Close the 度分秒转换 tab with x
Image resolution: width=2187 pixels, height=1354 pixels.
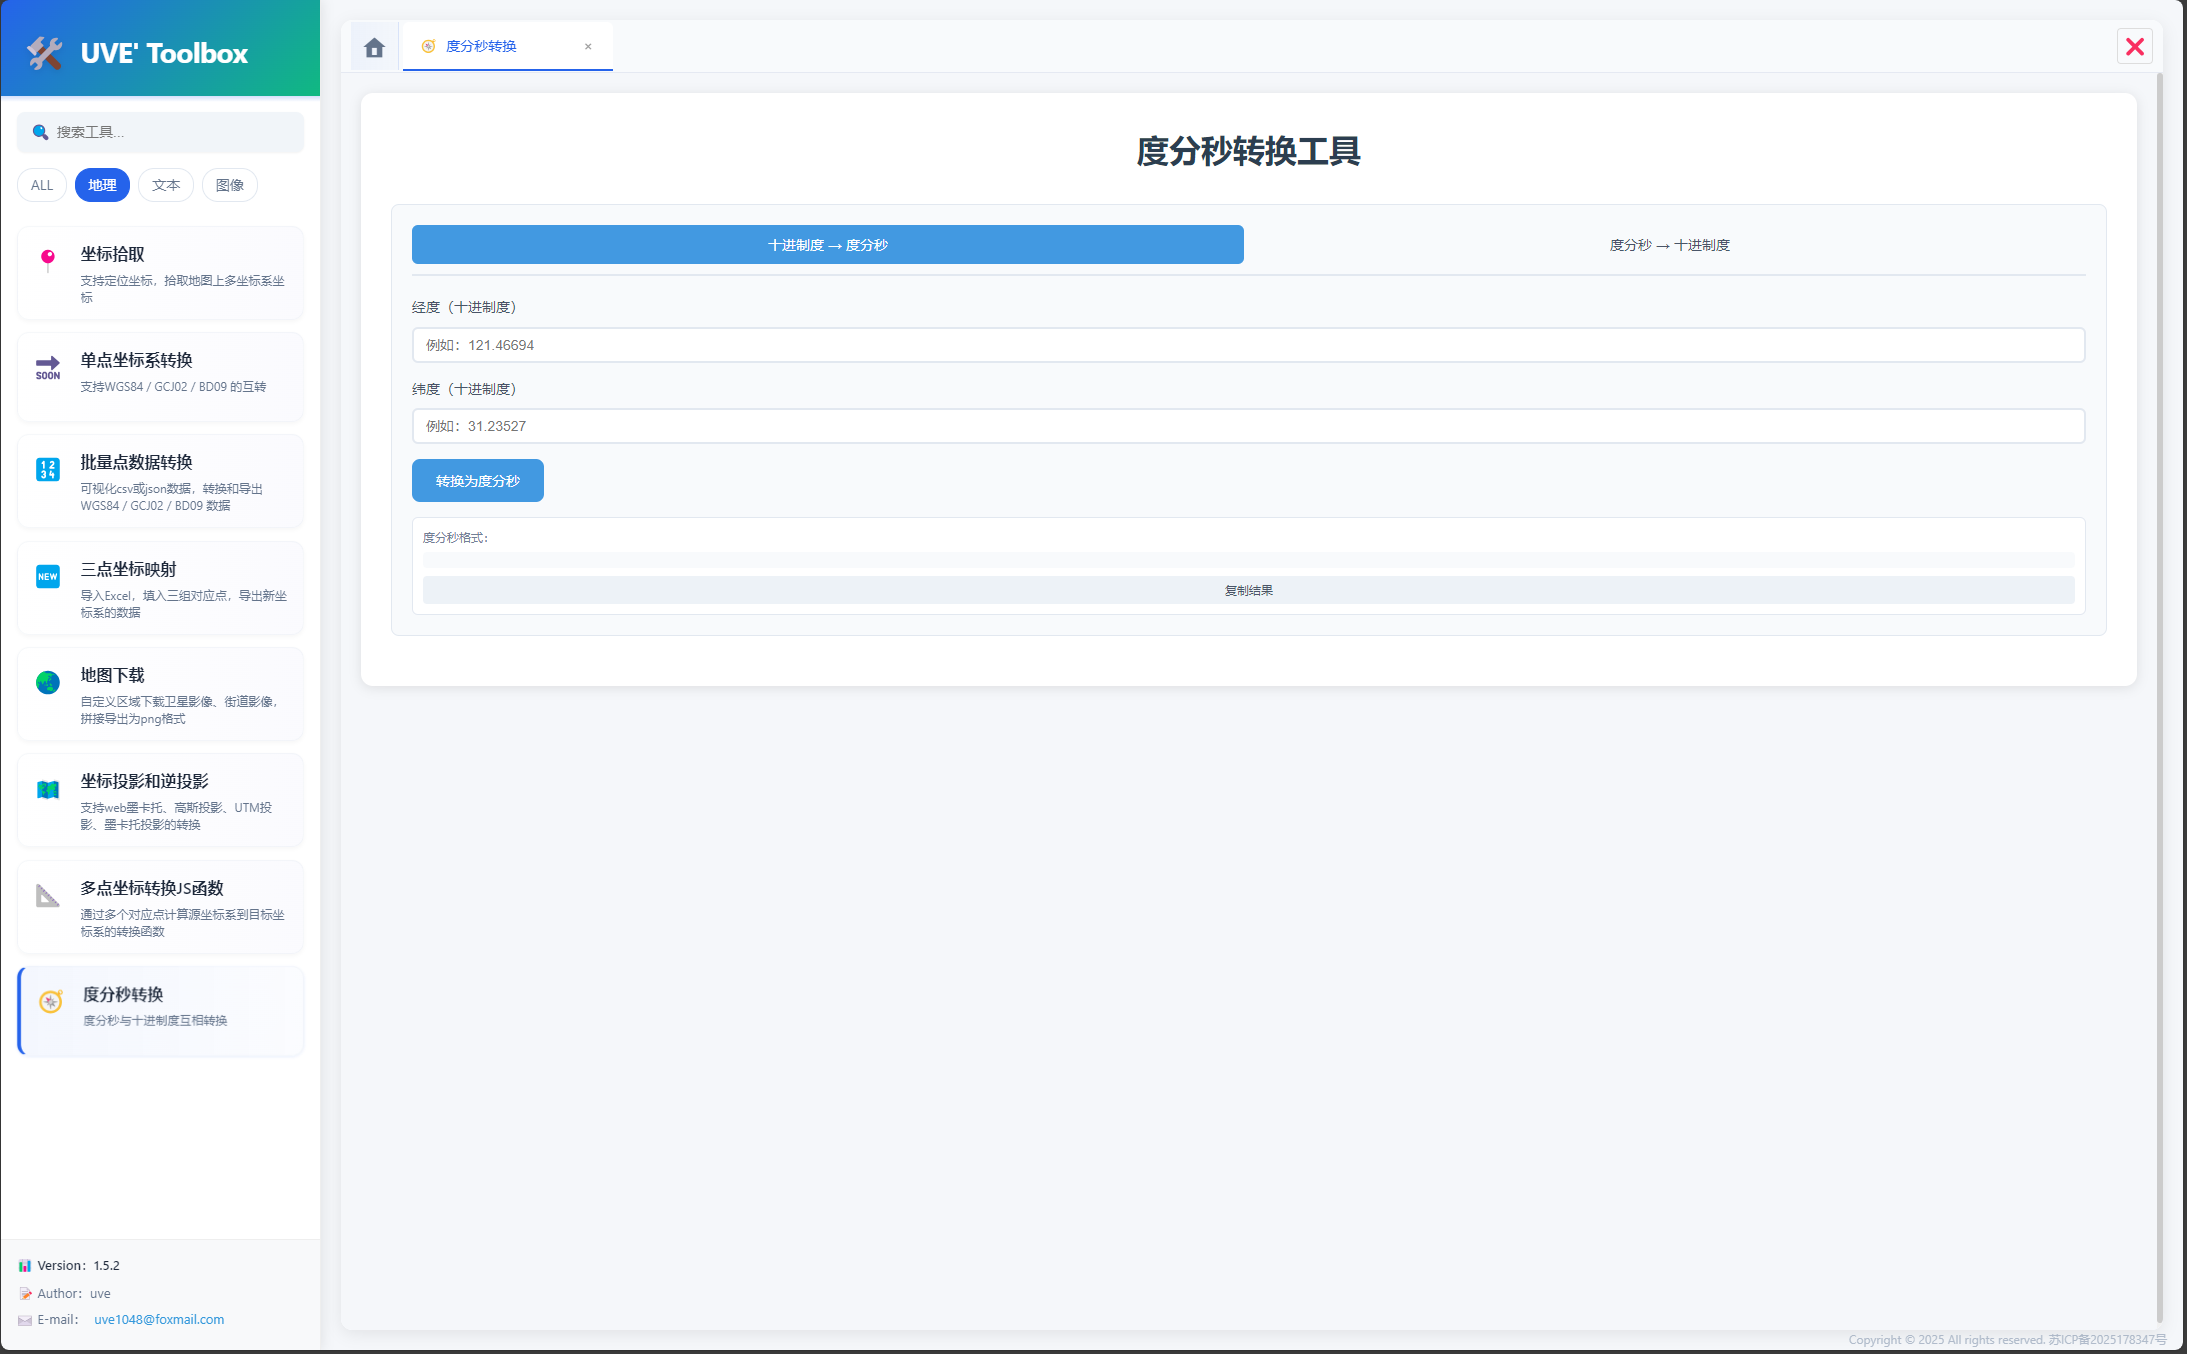588,46
